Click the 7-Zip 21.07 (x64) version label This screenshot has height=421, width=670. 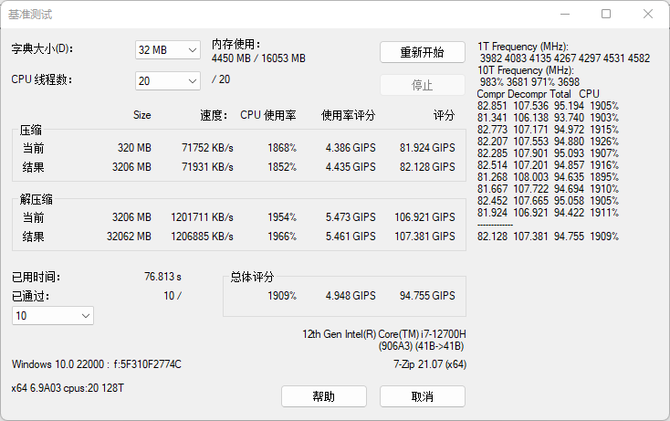(430, 364)
